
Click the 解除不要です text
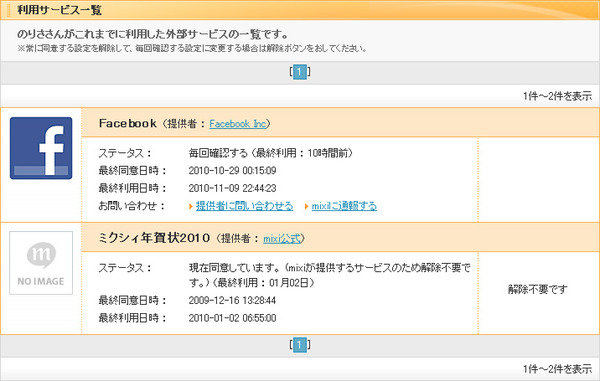click(x=538, y=289)
